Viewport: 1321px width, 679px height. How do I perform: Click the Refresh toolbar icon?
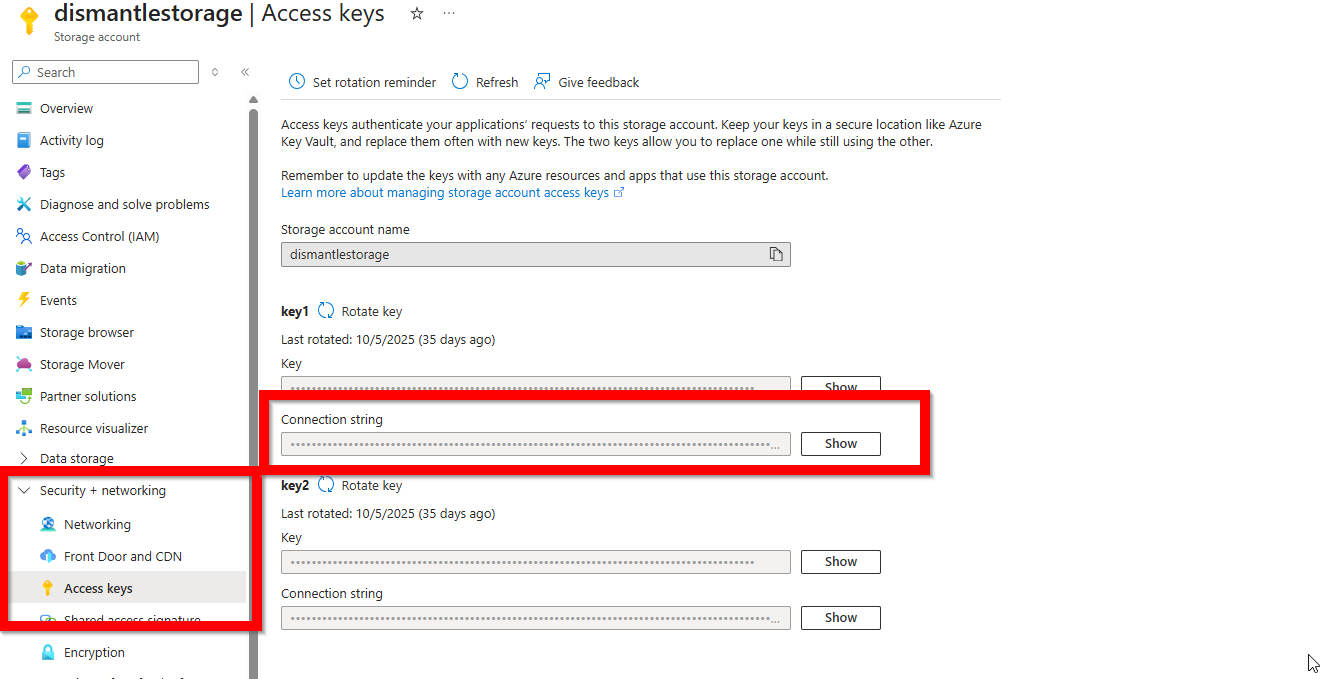(460, 82)
